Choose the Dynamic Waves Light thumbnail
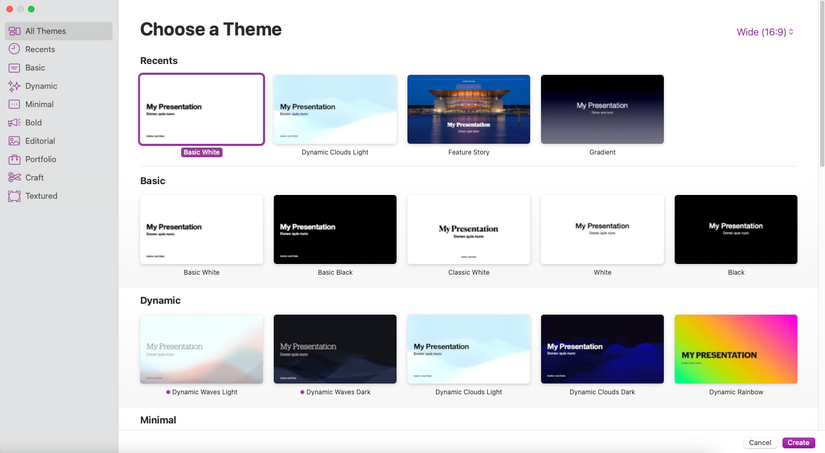825x453 pixels. point(202,349)
